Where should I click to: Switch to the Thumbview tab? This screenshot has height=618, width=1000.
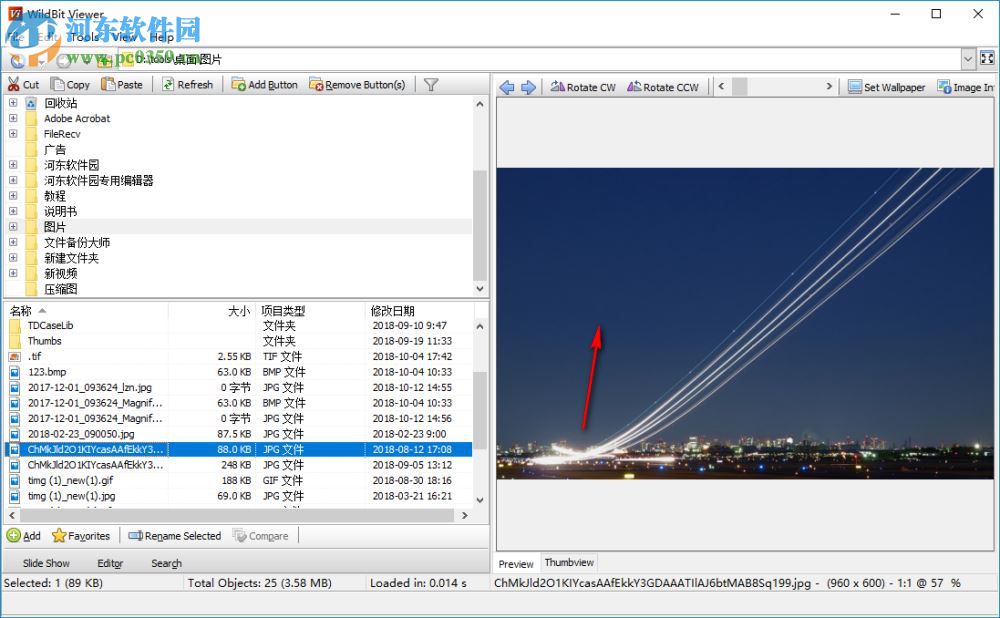pyautogui.click(x=569, y=563)
